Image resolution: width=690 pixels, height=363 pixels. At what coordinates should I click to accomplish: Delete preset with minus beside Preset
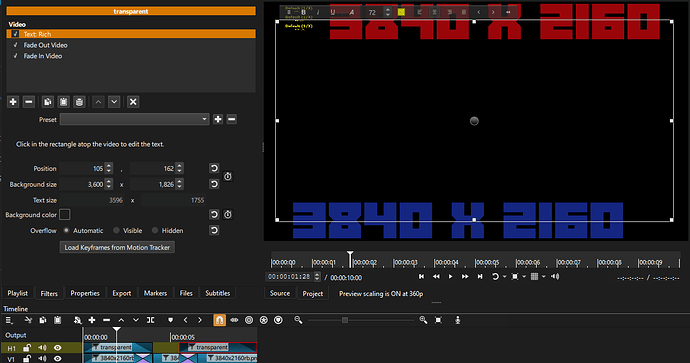click(x=231, y=119)
